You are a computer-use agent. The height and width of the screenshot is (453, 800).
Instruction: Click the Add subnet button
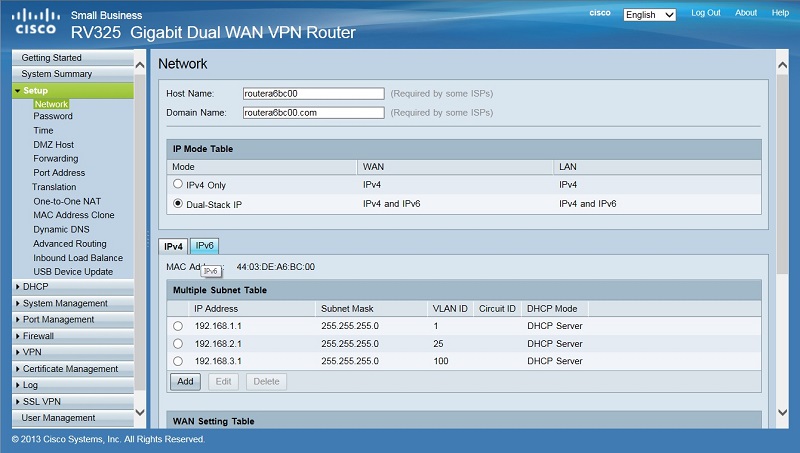click(185, 382)
